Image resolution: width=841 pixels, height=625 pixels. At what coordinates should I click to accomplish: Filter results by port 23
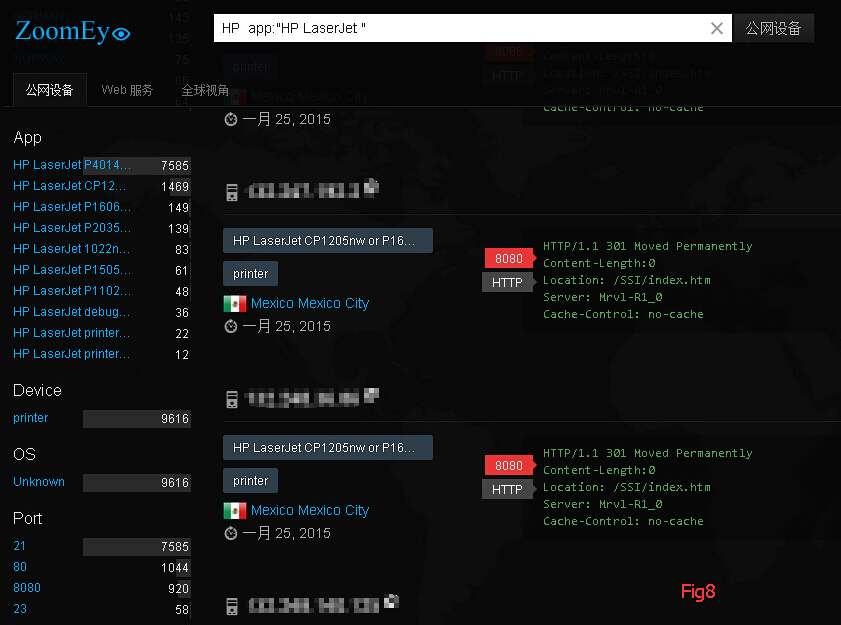tap(20, 608)
